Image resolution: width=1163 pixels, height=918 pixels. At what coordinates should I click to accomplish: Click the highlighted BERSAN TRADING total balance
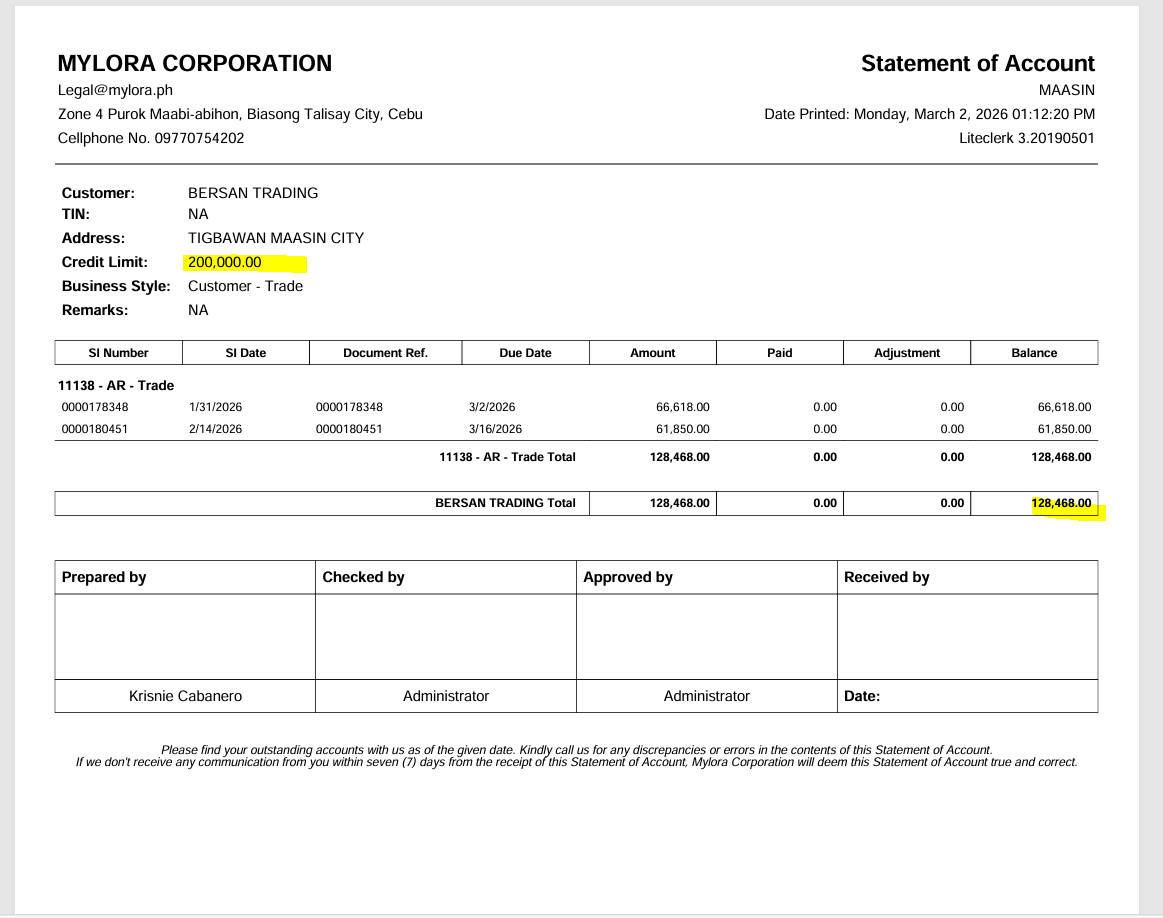tap(1061, 503)
